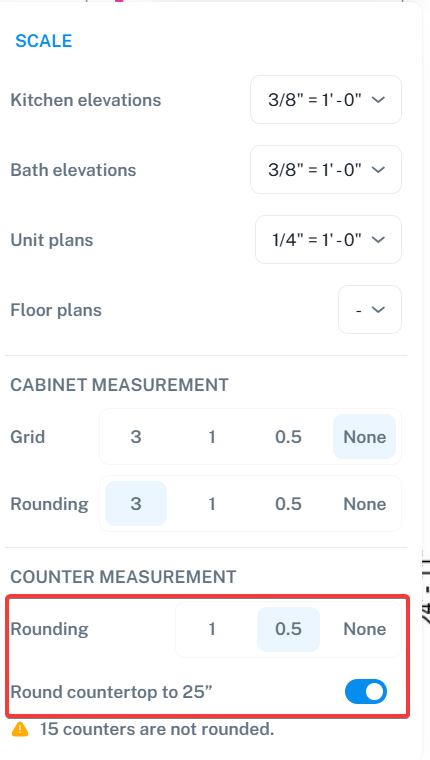Expand the Unit plans scale dropdown

pos(328,240)
